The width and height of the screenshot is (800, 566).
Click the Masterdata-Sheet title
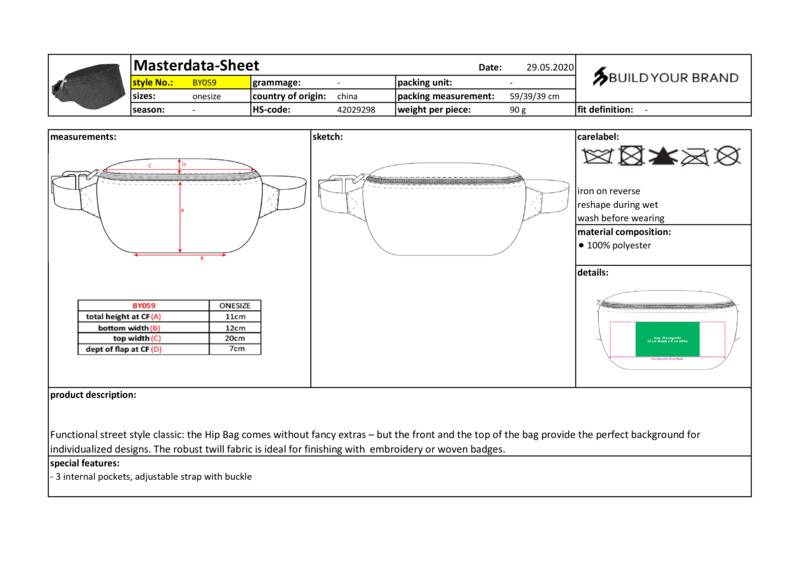click(x=196, y=65)
